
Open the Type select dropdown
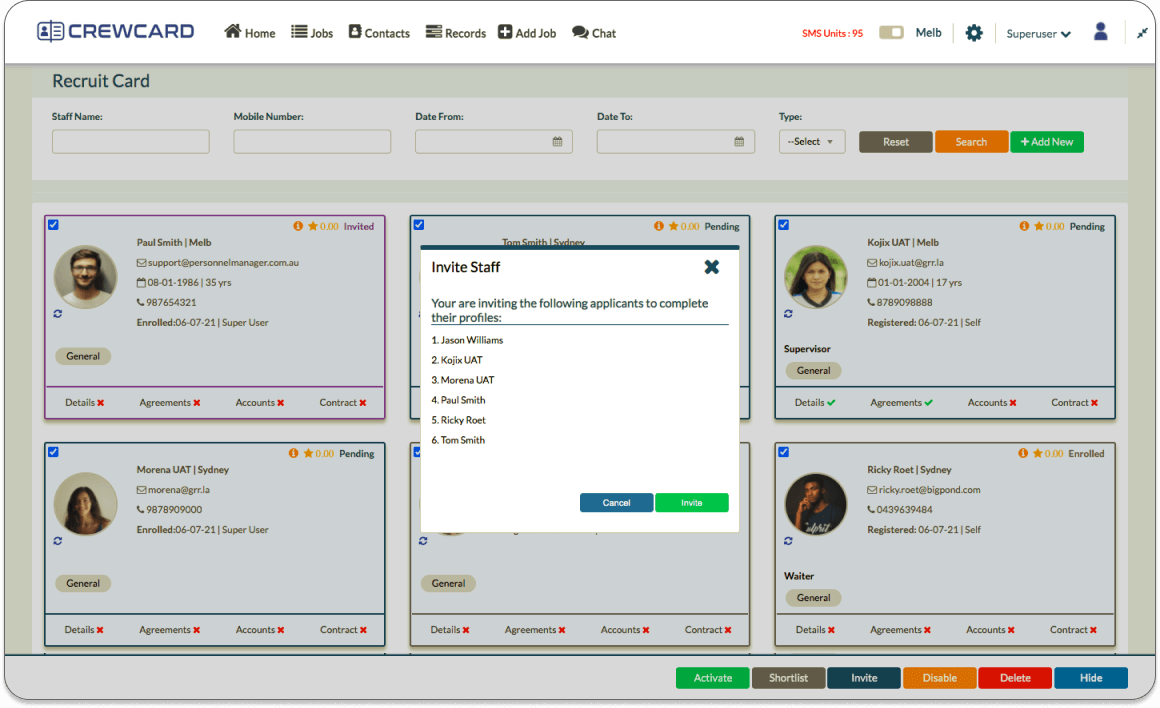[811, 141]
